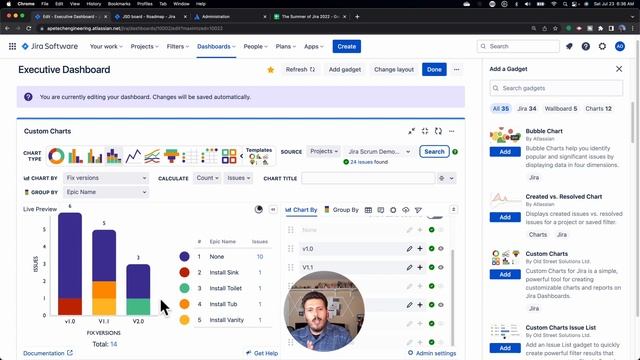Select the funnel chart type

[171, 156]
